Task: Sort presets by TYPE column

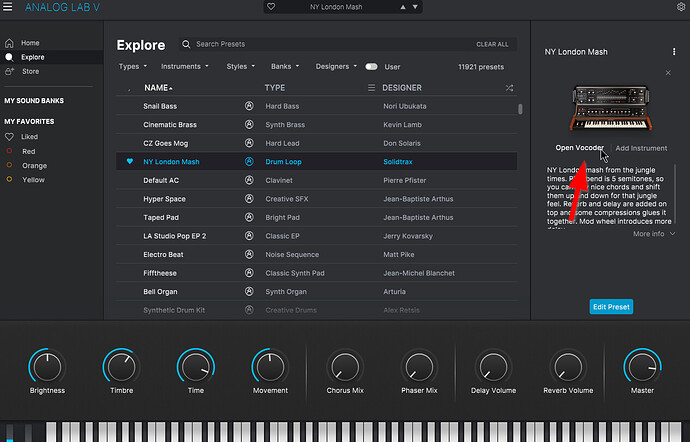Action: 275,88
